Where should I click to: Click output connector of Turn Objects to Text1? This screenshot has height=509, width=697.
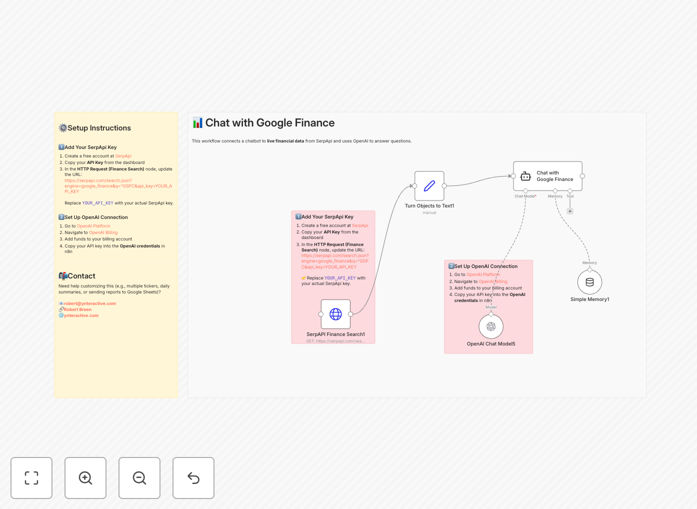click(444, 186)
